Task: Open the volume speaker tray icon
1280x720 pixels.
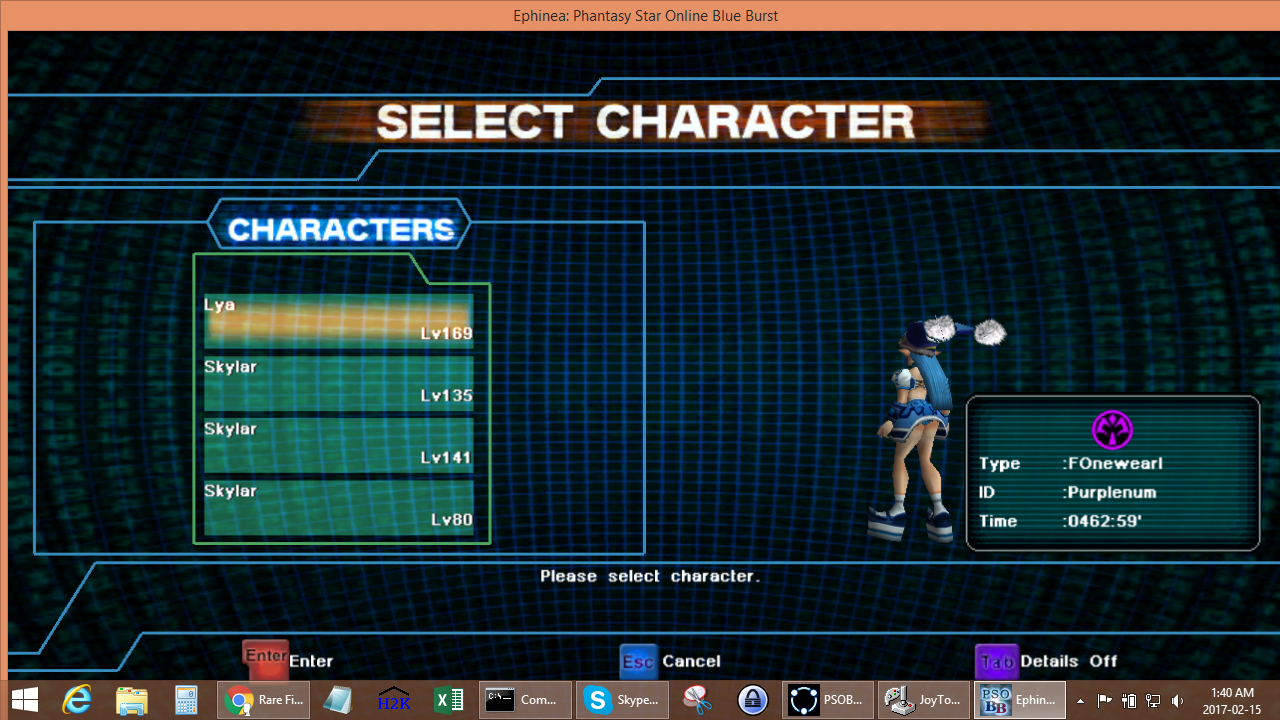Action: click(1178, 701)
